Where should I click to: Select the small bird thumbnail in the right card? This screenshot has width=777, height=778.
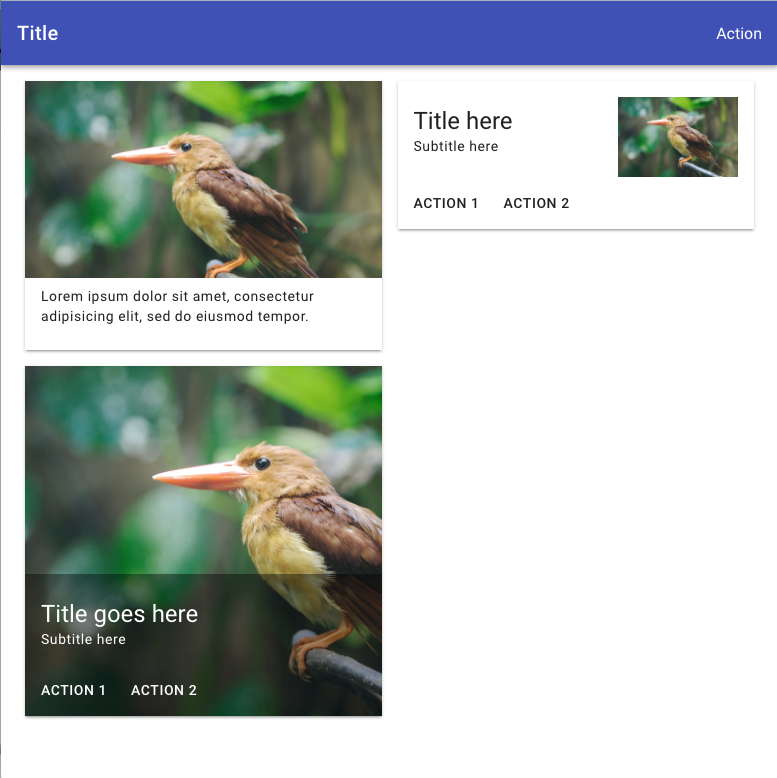point(678,137)
